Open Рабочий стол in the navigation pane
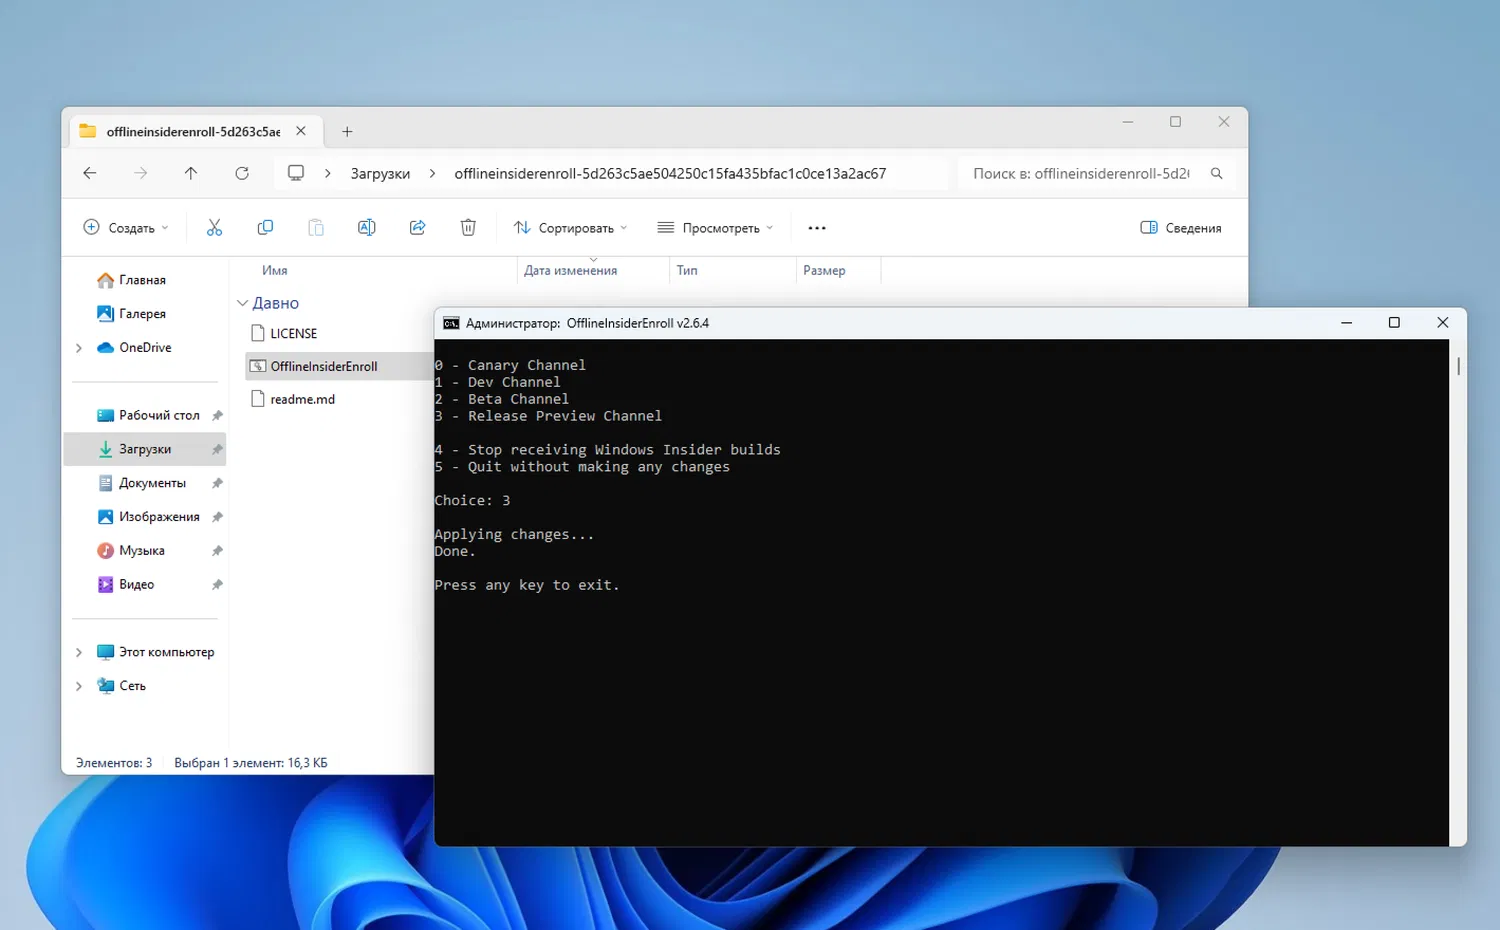Screen dimensions: 1500x930 (159, 415)
